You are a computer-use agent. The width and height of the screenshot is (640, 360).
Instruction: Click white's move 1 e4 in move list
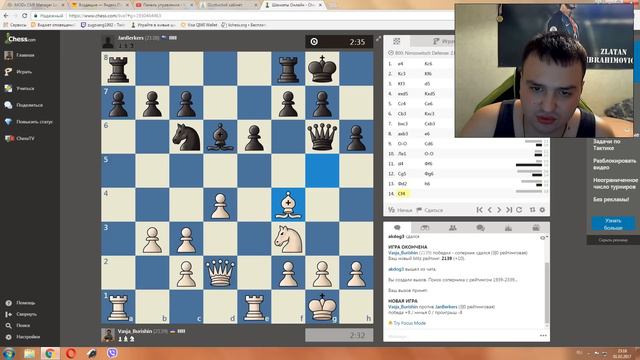(401, 64)
